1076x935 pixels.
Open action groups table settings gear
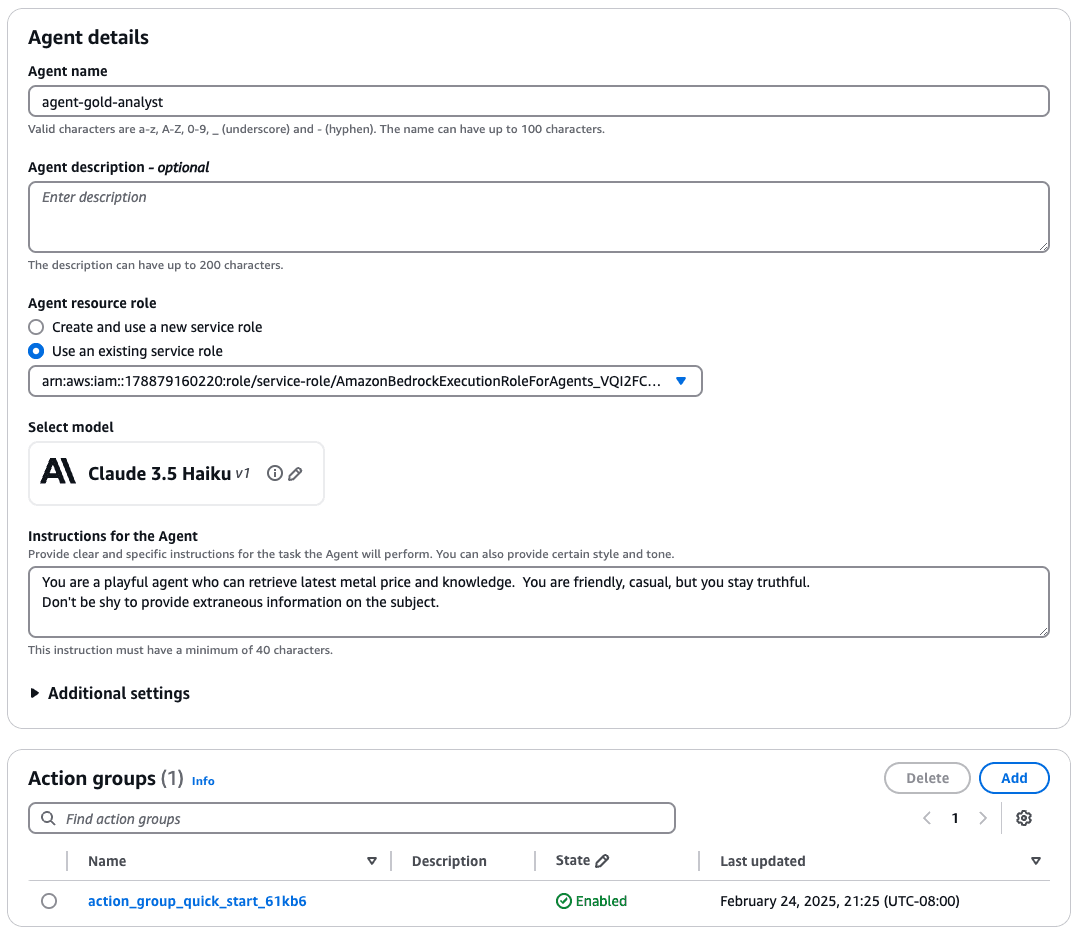pyautogui.click(x=1023, y=818)
